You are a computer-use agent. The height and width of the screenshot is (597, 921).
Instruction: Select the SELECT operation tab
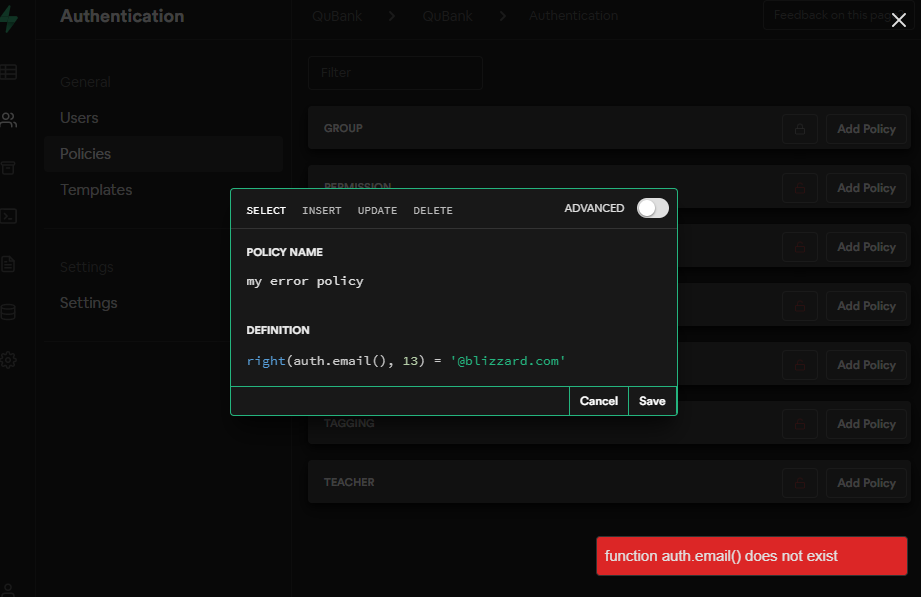[x=266, y=210]
